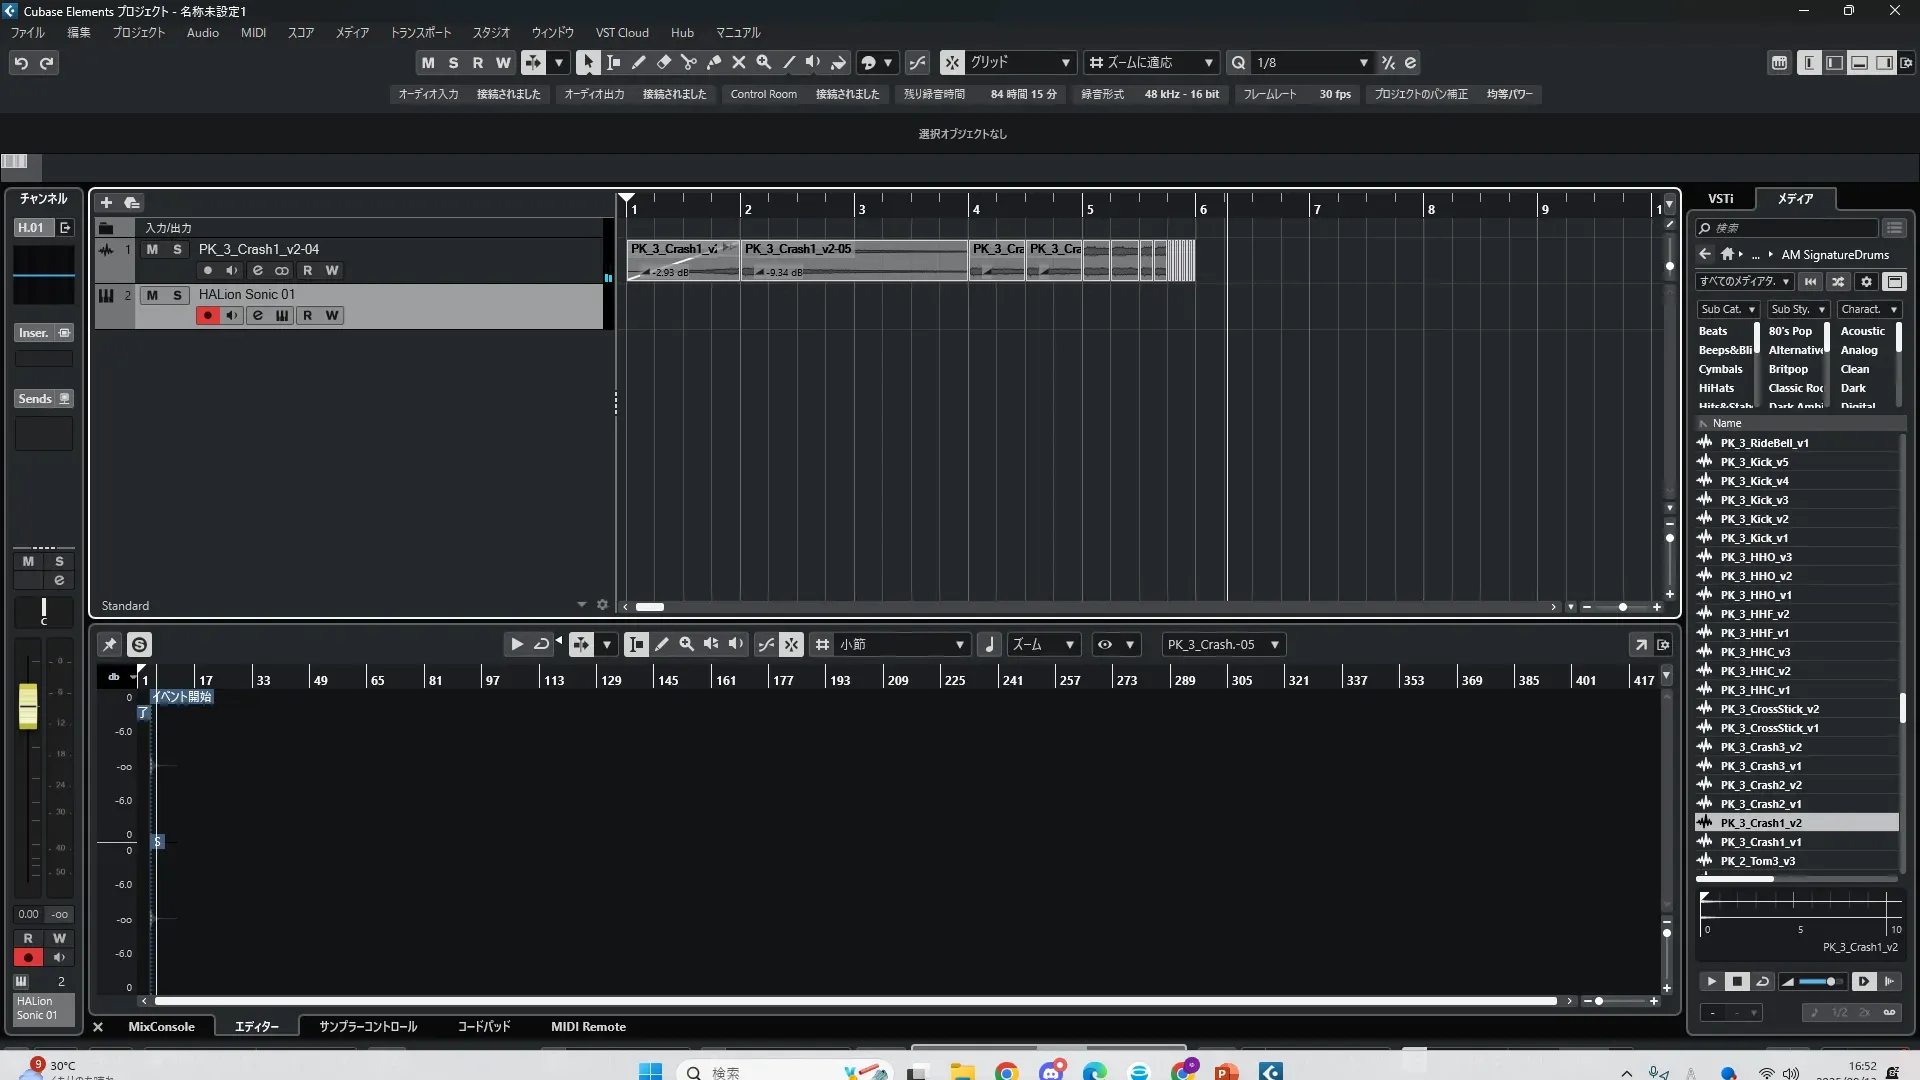Select PK_3_Kick_v5 in media list
1920x1080 pixels.
point(1754,462)
